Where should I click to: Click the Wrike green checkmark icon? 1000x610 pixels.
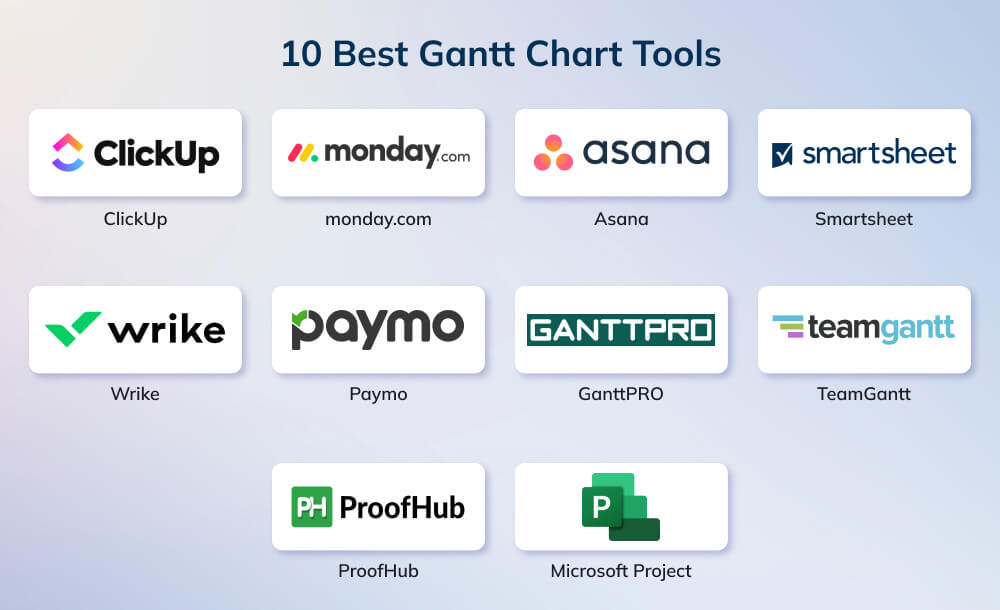click(71, 329)
